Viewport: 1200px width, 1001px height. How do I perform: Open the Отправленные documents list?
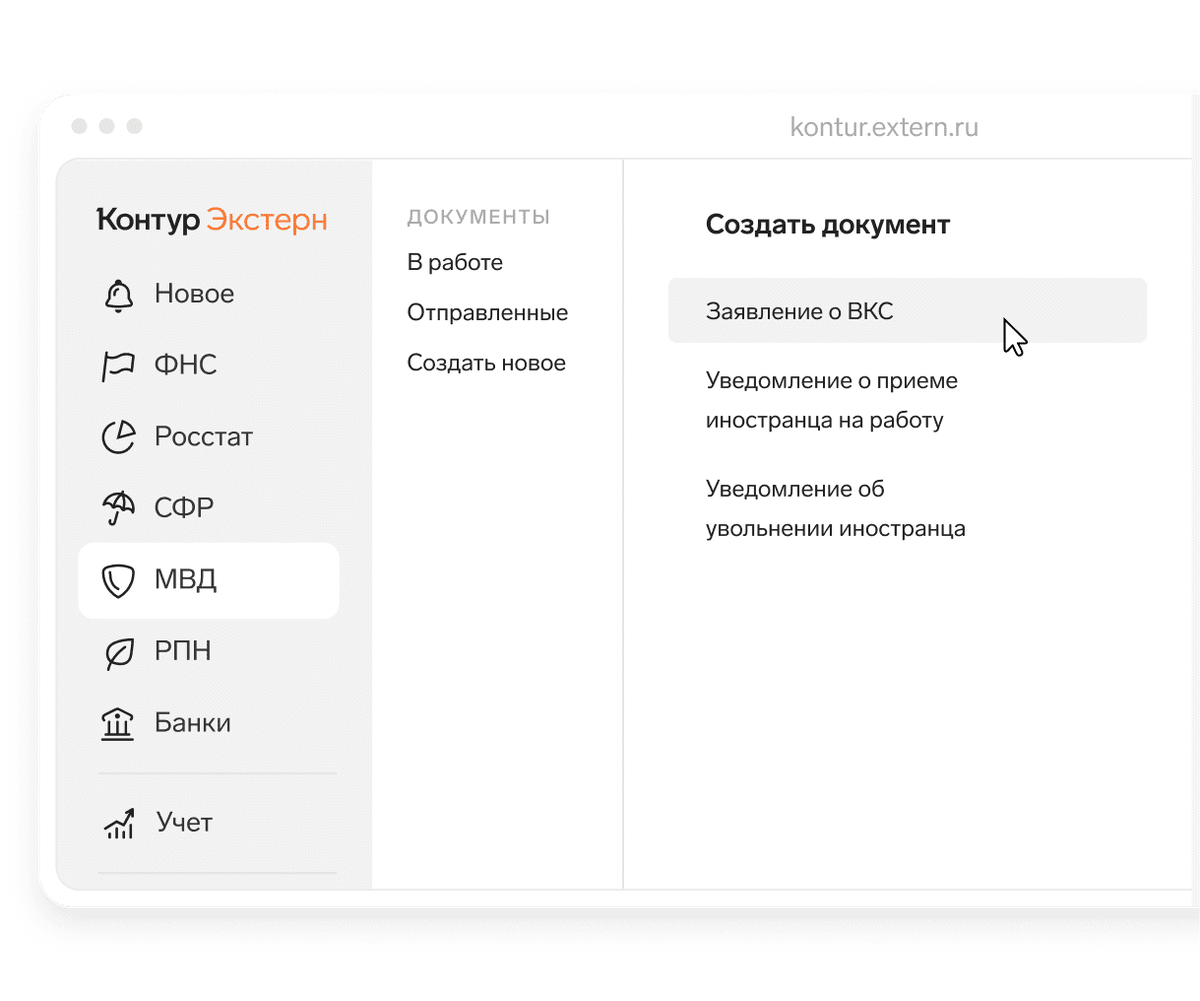tap(488, 313)
